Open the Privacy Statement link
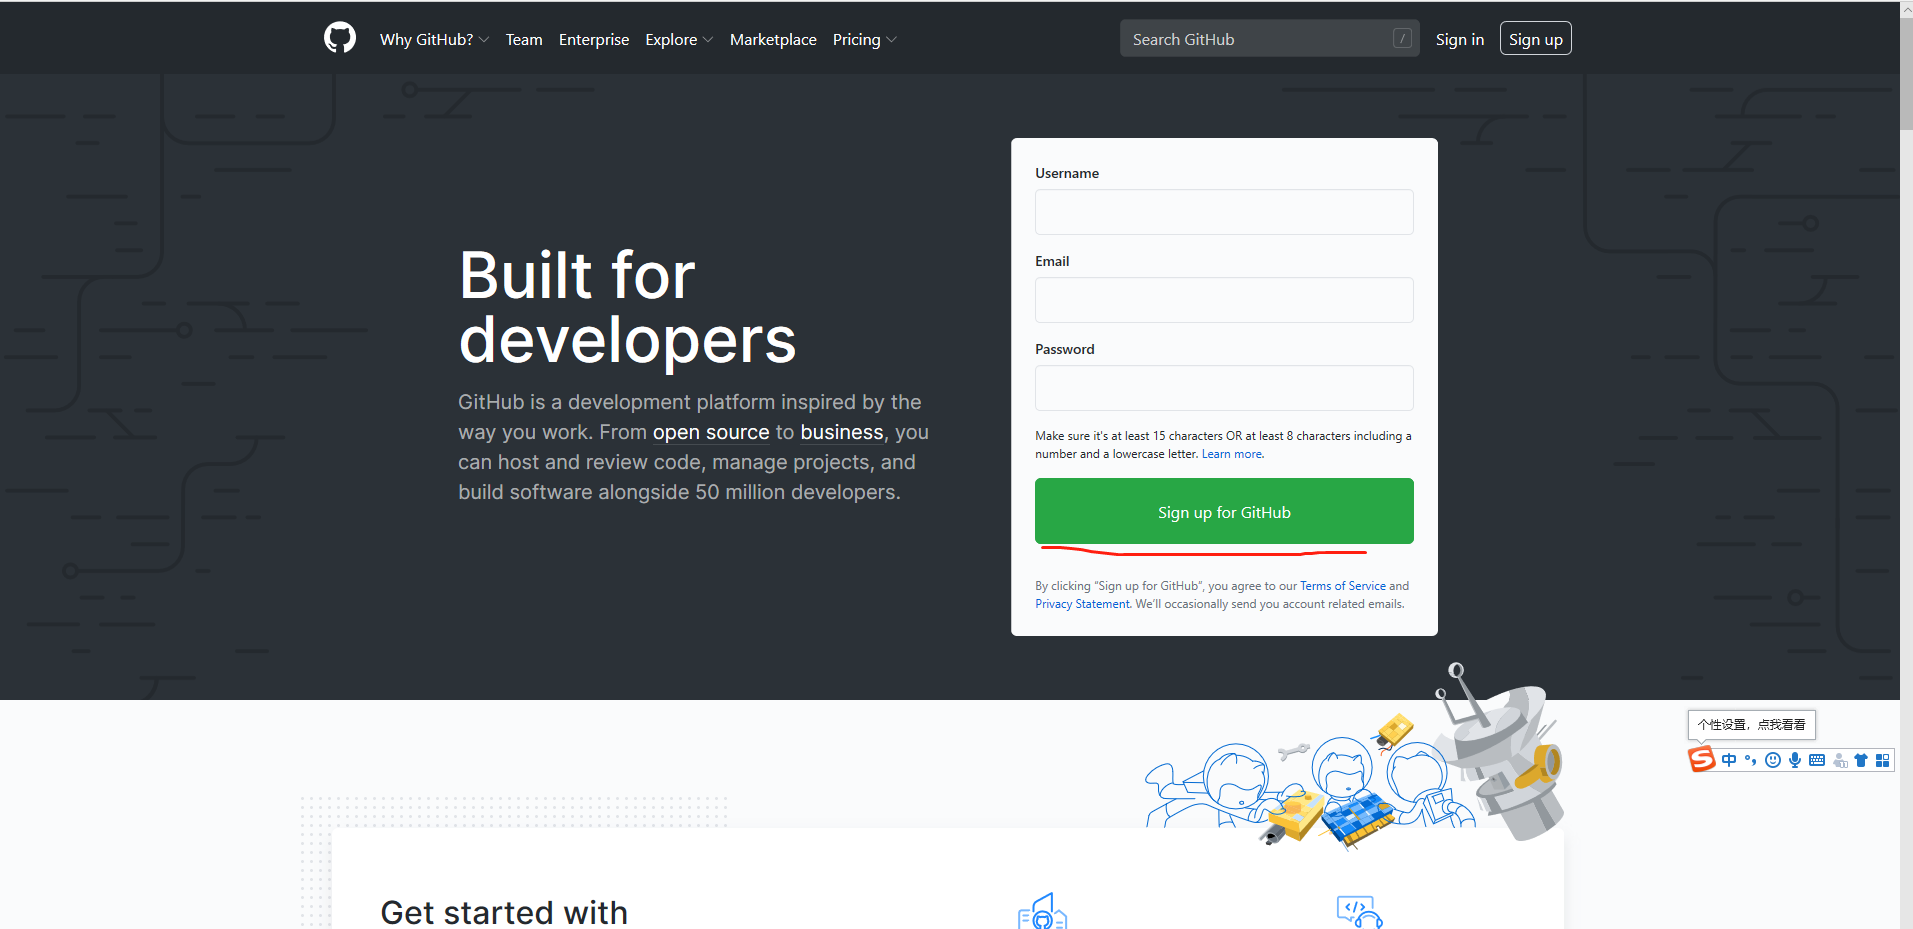The height and width of the screenshot is (929, 1913). coord(1082,604)
